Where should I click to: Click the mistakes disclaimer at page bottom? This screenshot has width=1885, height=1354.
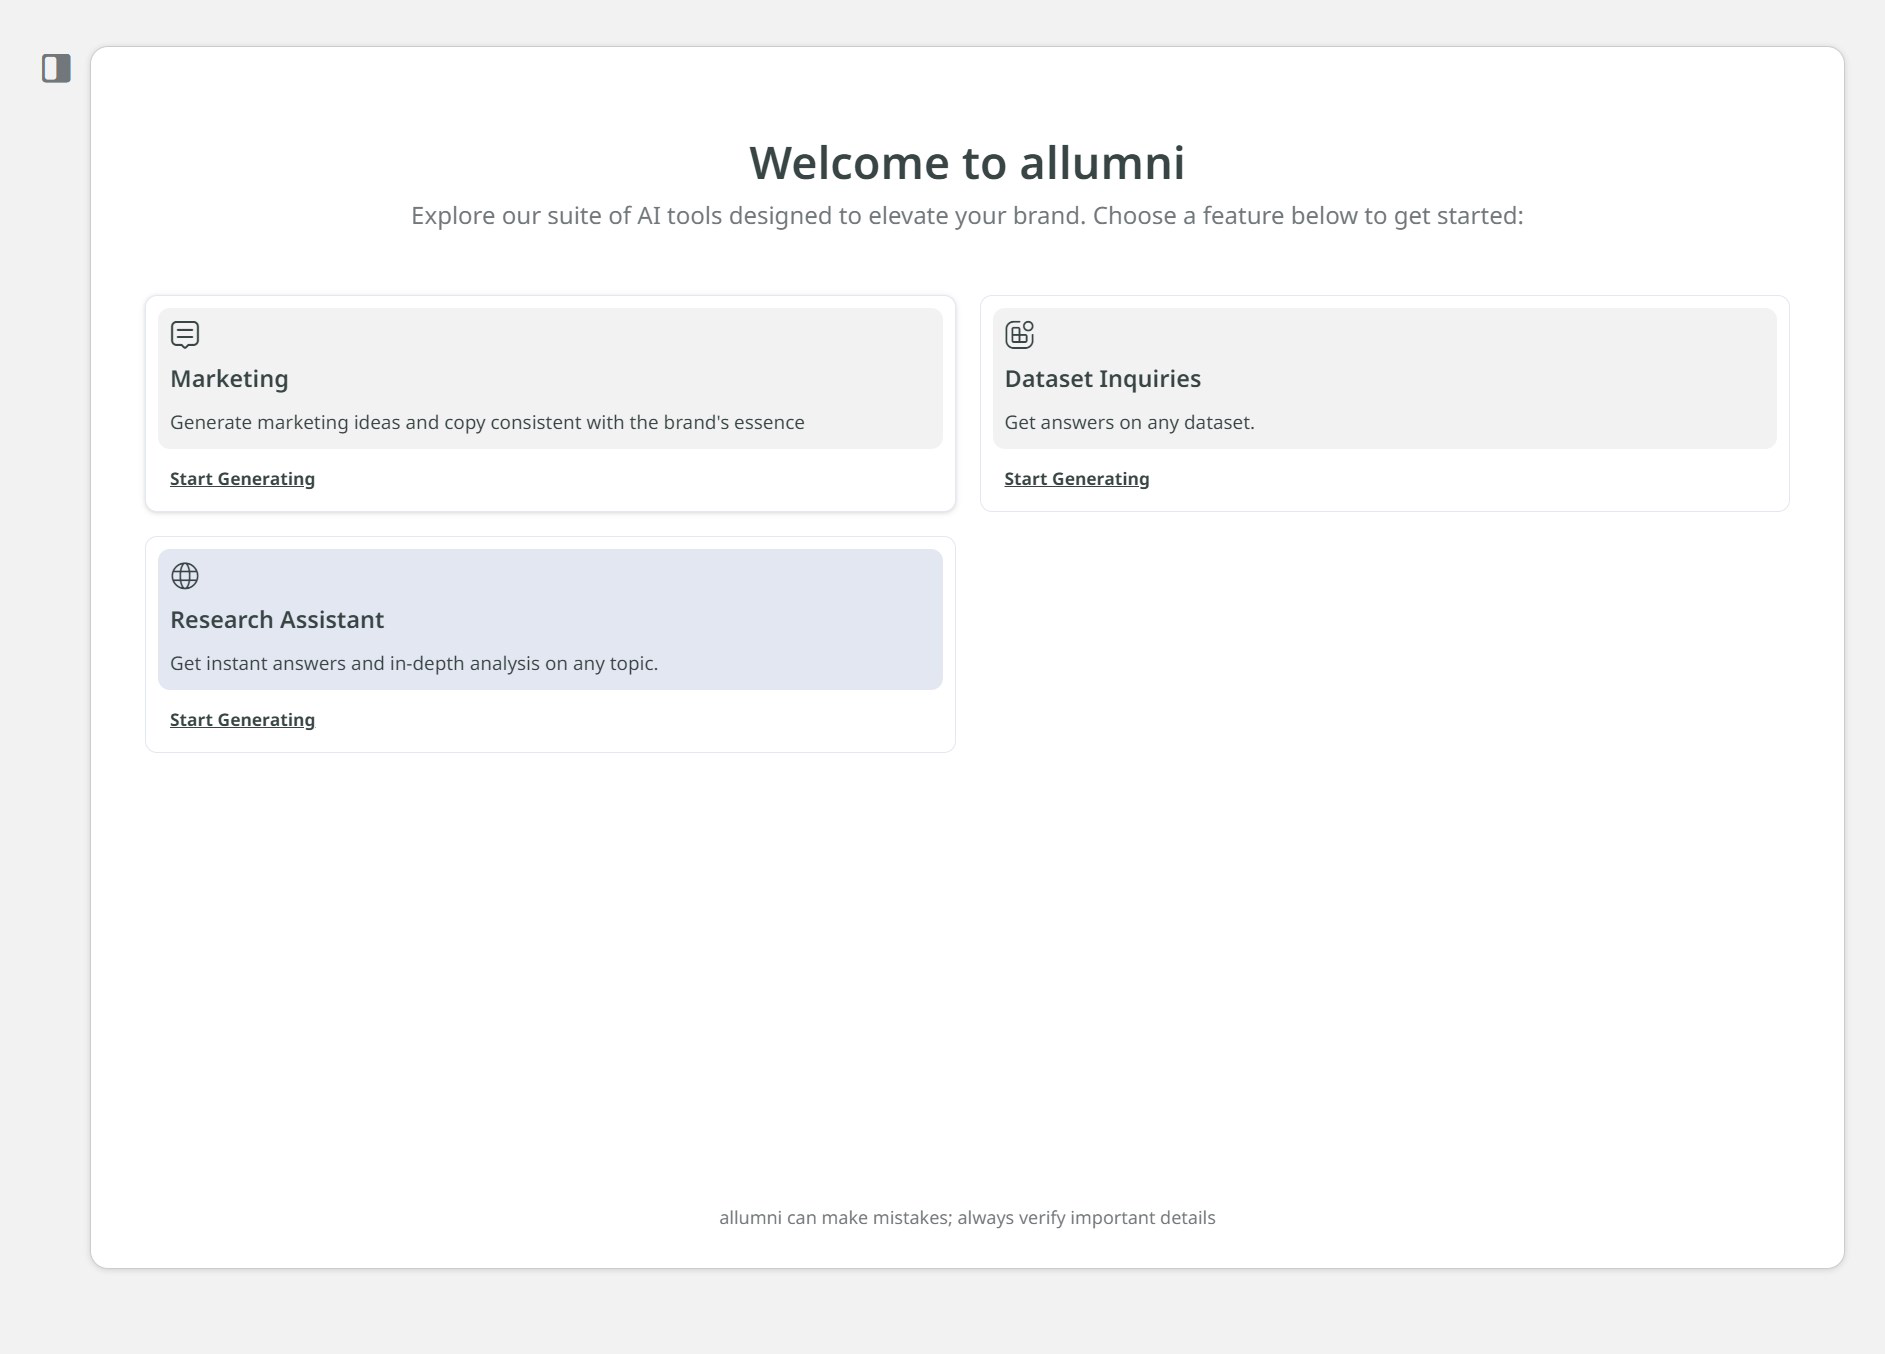[x=967, y=1217]
